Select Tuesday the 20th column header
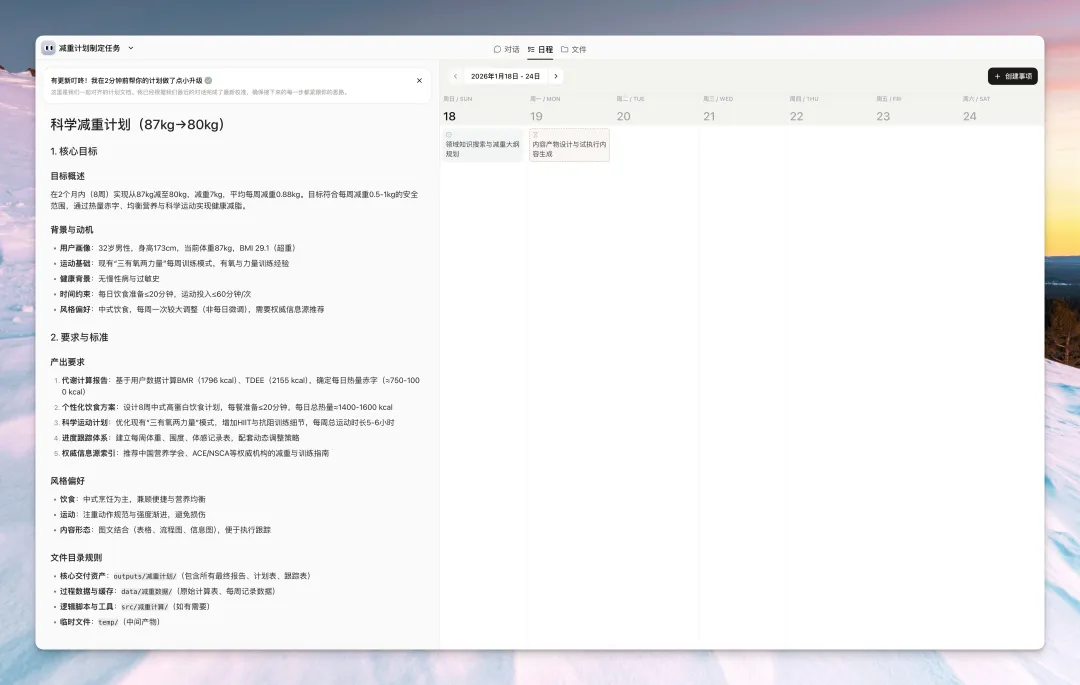Viewport: 1080px width, 685px height. 623,116
